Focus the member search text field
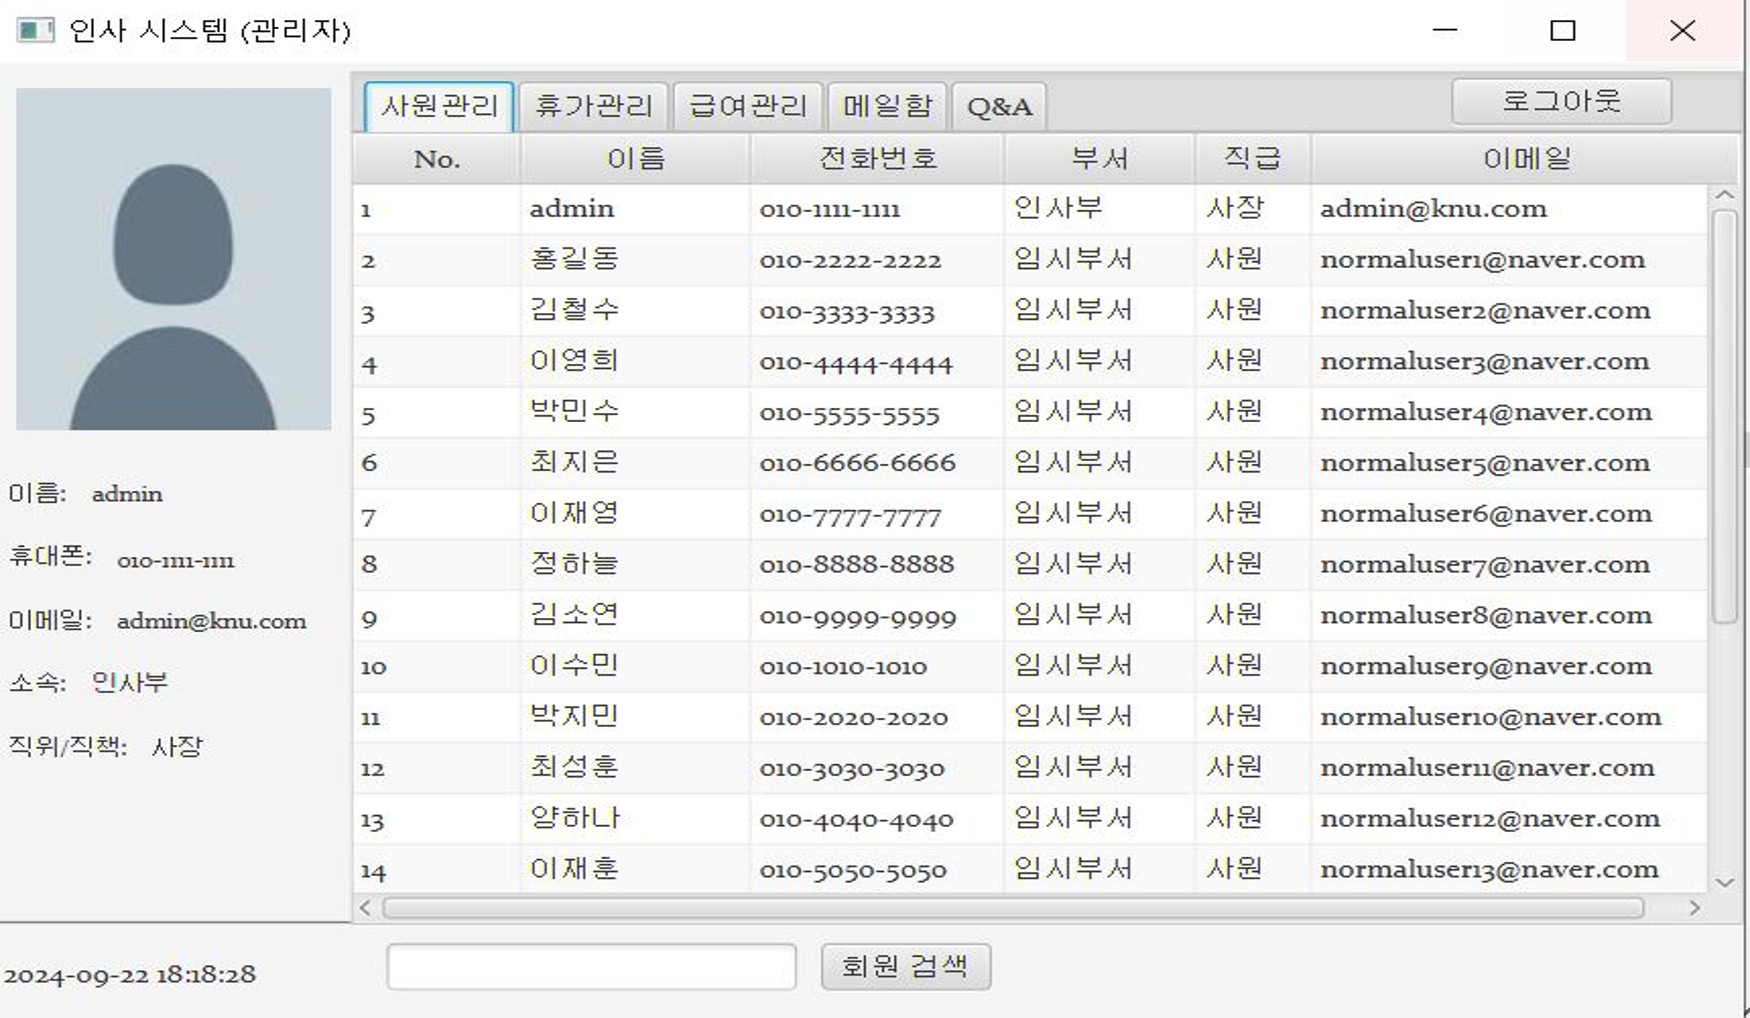 (591, 966)
